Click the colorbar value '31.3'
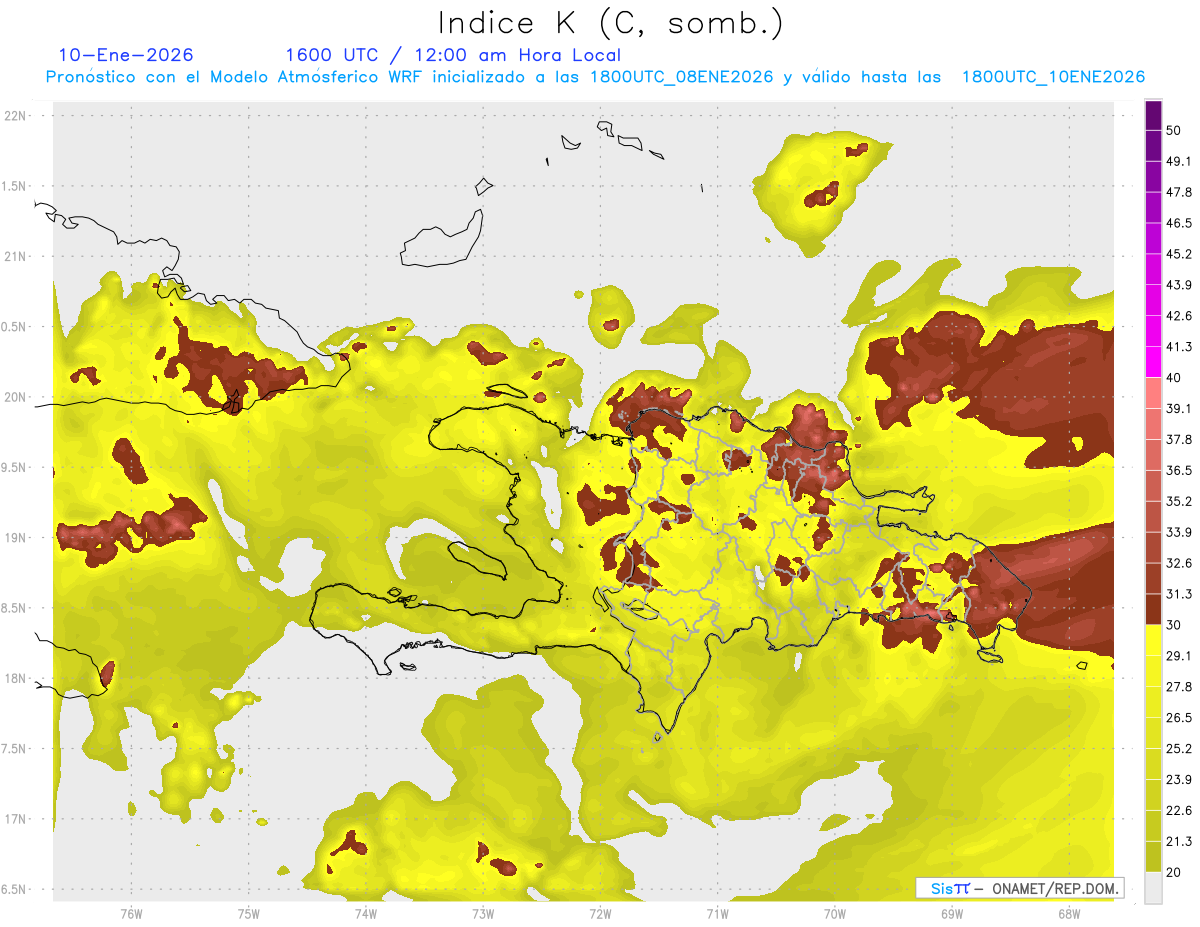1200x927 pixels. [1178, 594]
